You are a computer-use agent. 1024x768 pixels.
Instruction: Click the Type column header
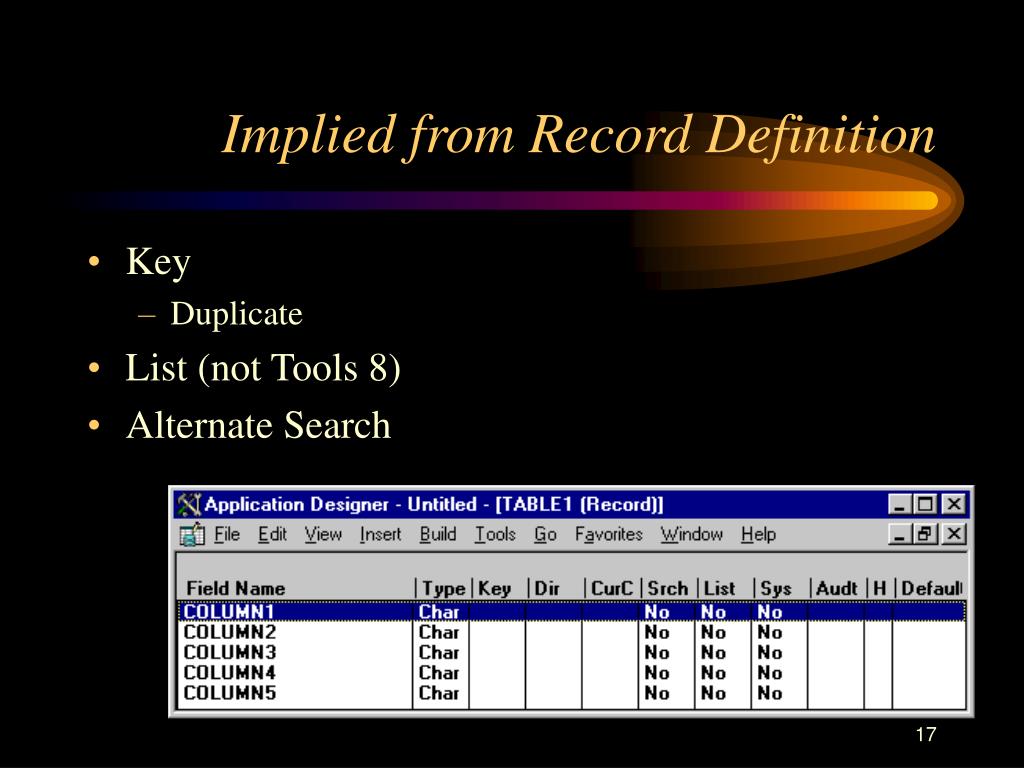443,588
